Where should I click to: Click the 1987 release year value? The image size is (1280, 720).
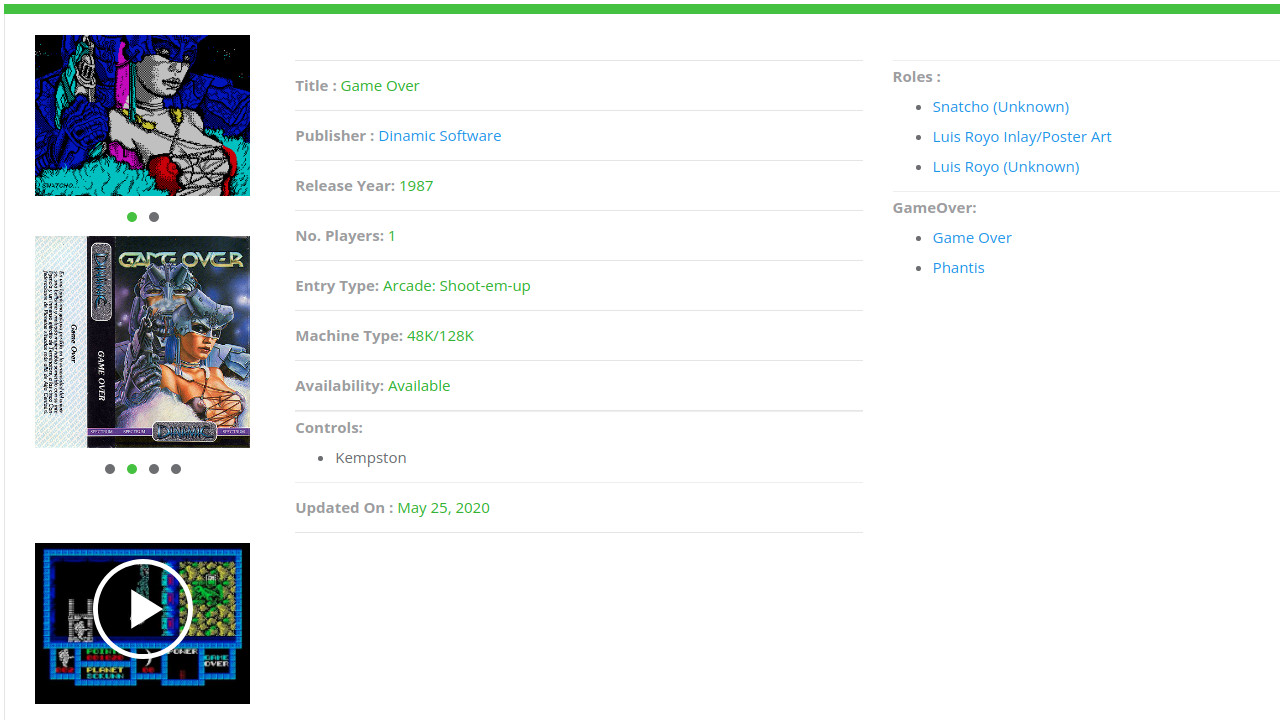[x=415, y=186]
